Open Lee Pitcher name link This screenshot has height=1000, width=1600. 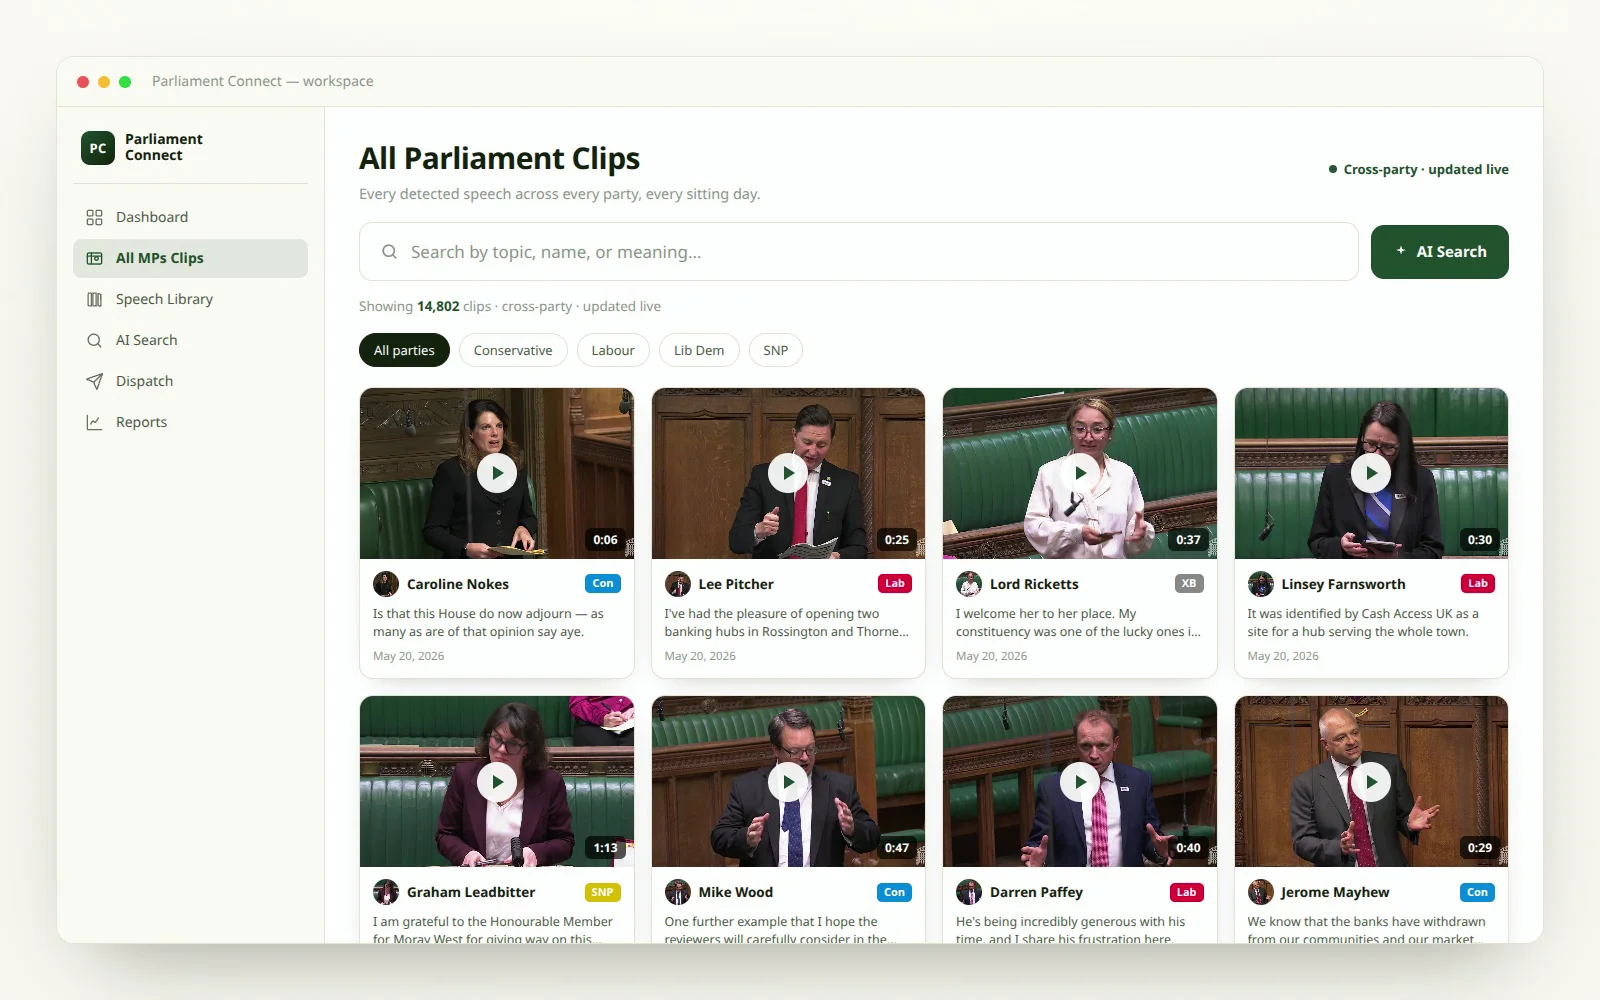click(x=736, y=584)
